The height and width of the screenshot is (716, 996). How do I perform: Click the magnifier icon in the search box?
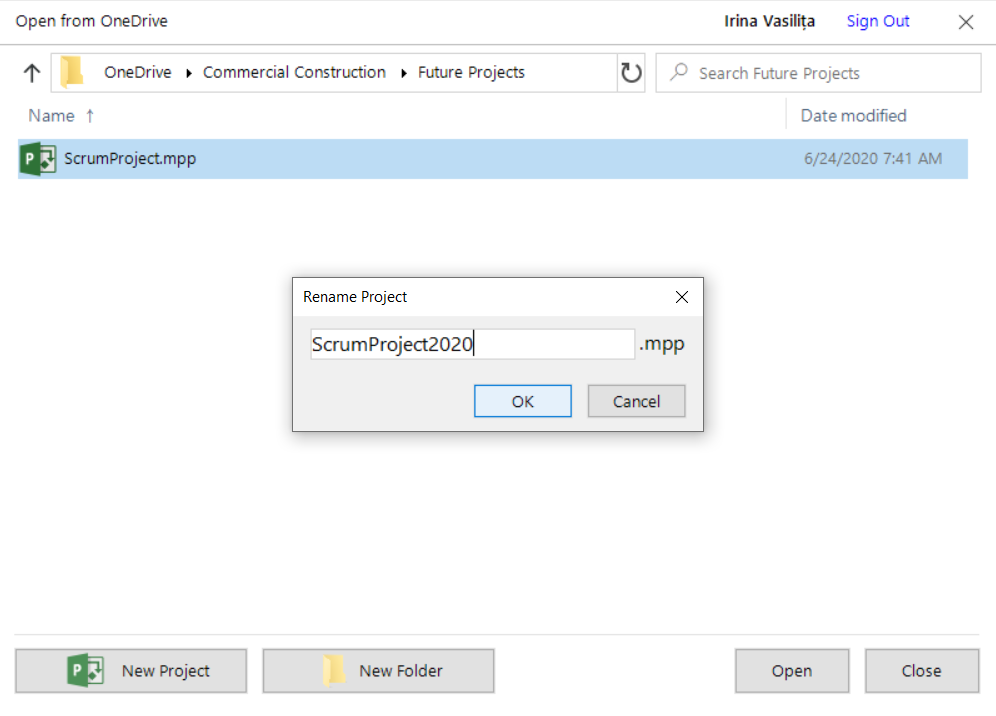tap(679, 73)
